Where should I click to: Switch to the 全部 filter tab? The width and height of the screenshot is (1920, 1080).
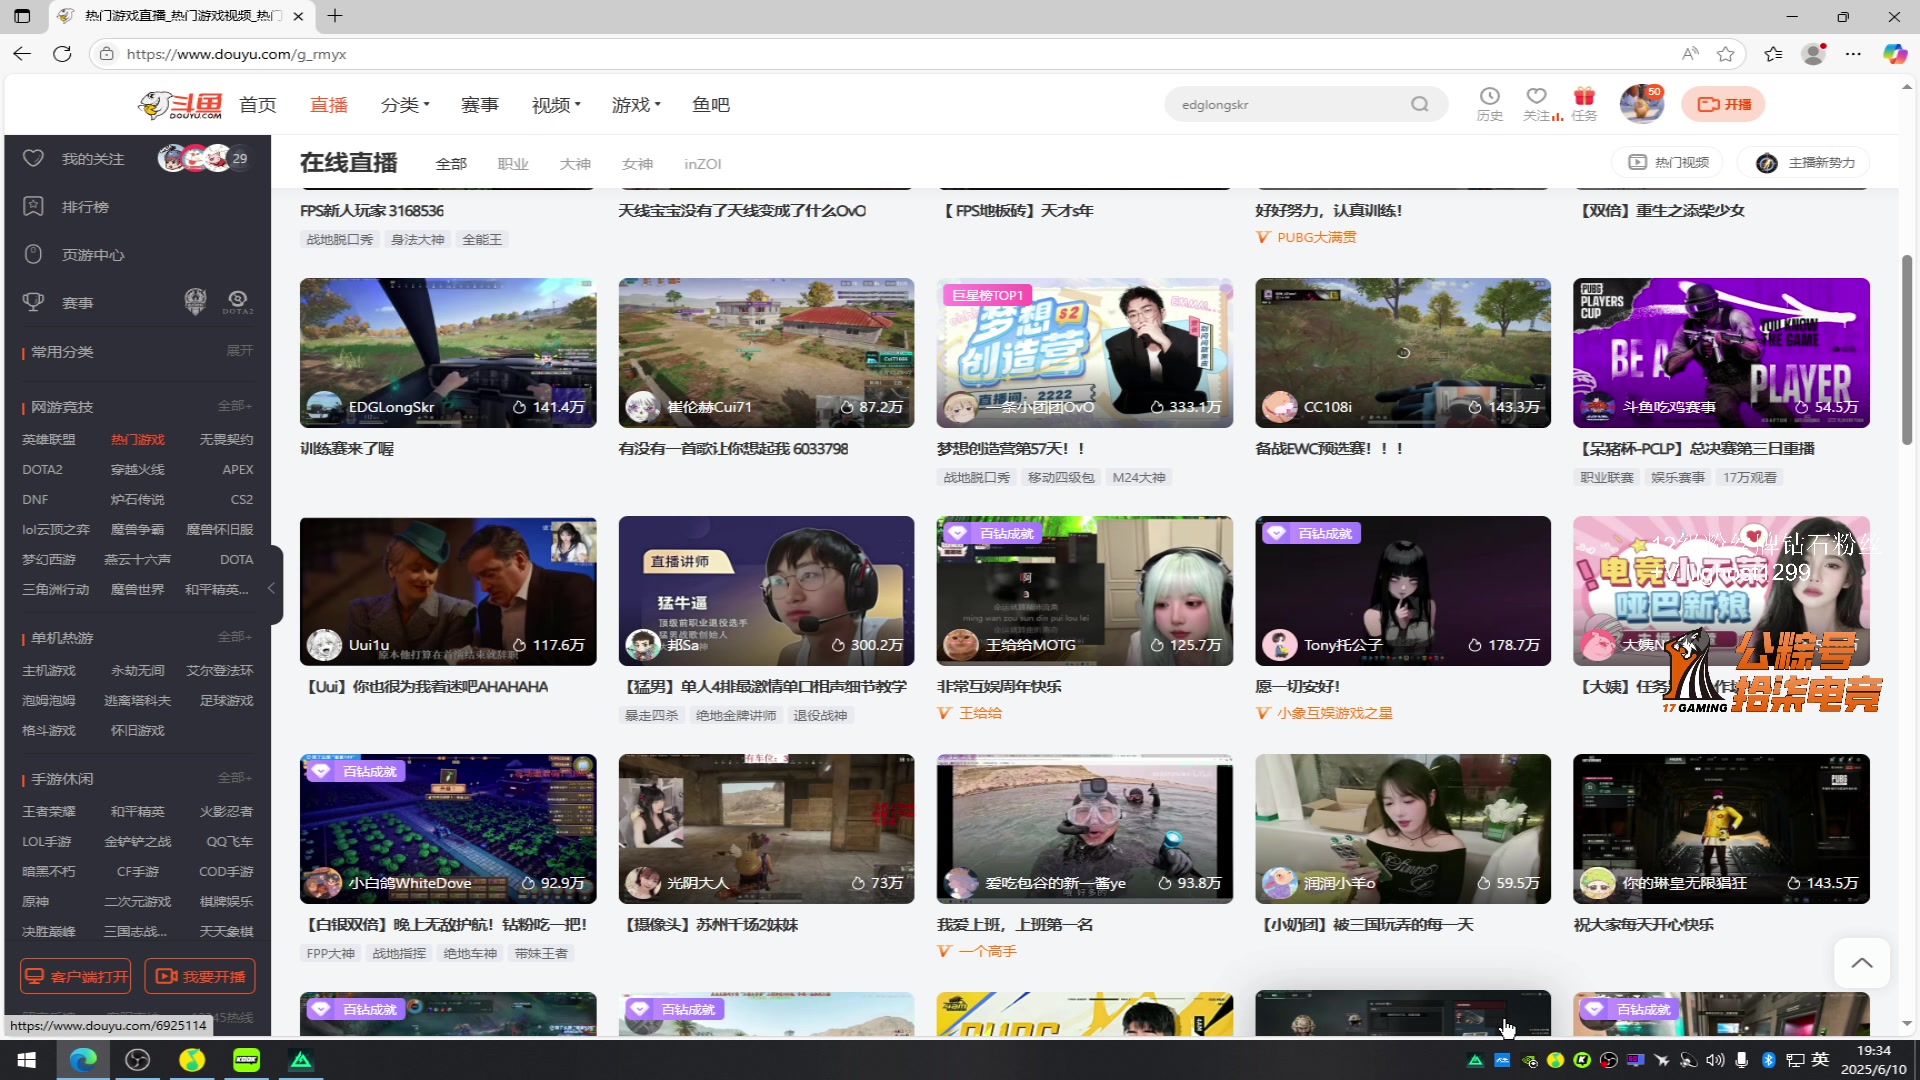(451, 164)
